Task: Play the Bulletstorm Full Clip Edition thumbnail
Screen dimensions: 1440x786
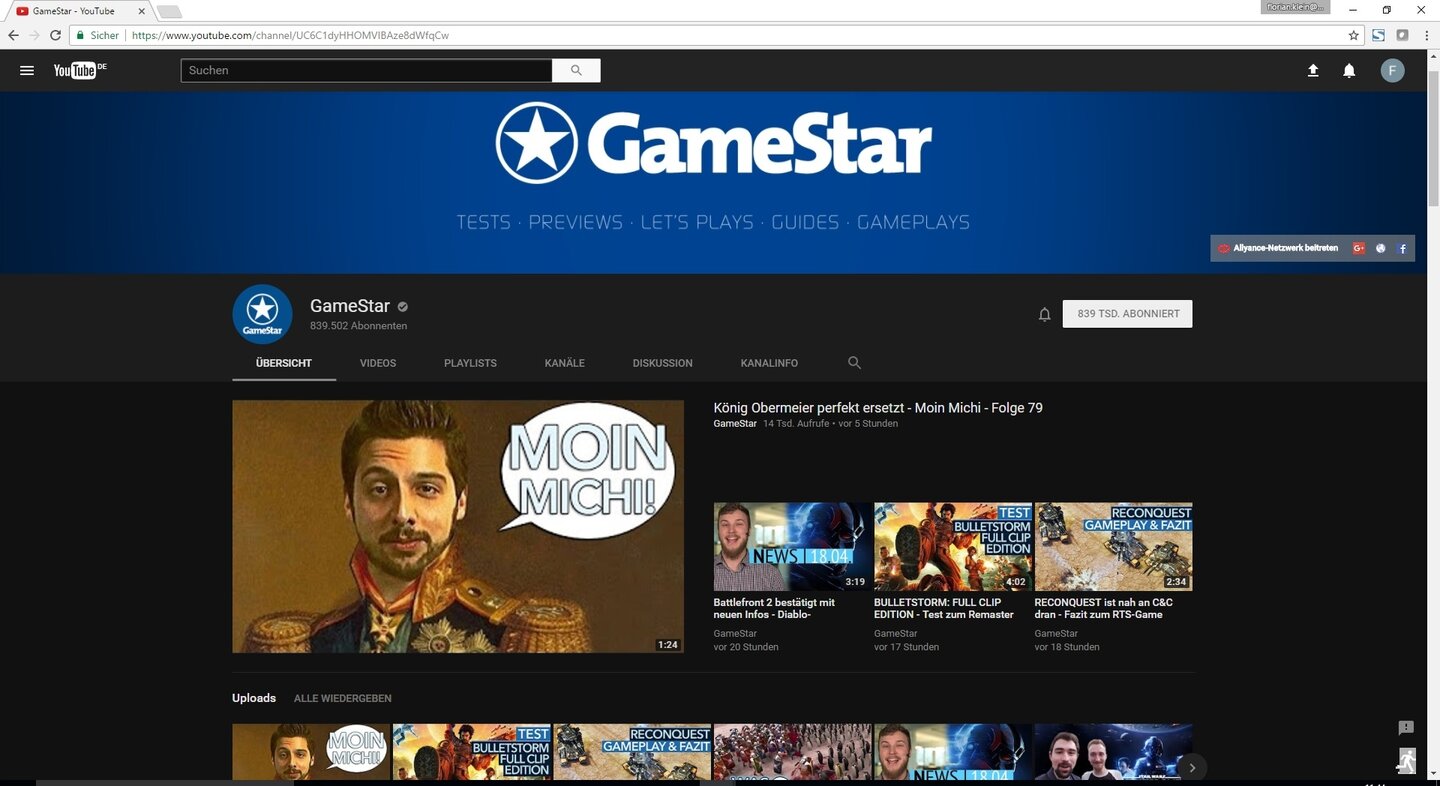Action: pyautogui.click(x=952, y=546)
